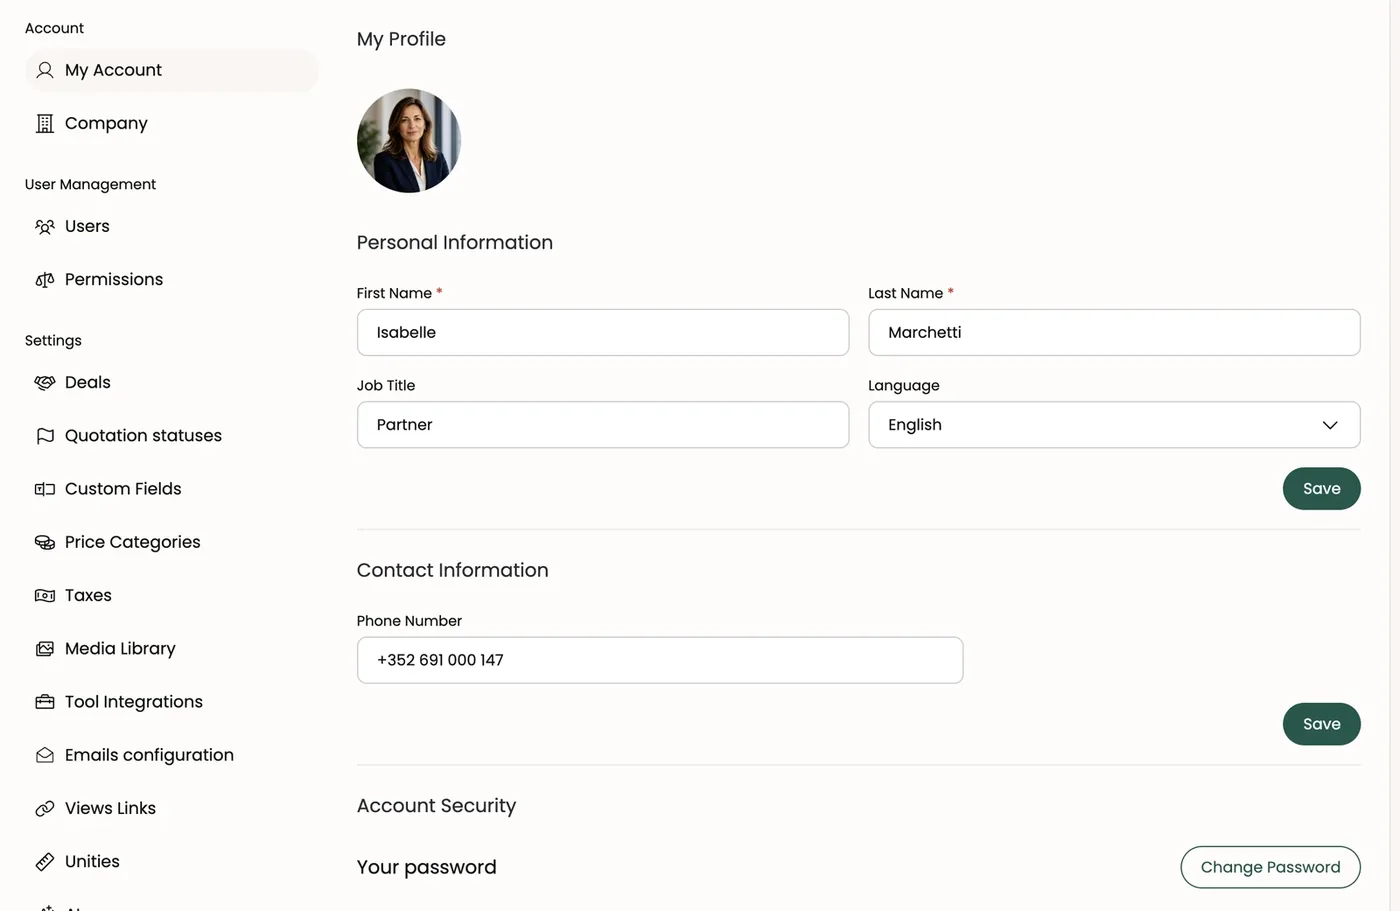The image size is (1400, 911).
Task: Open the Unities settings
Action: 171,861
